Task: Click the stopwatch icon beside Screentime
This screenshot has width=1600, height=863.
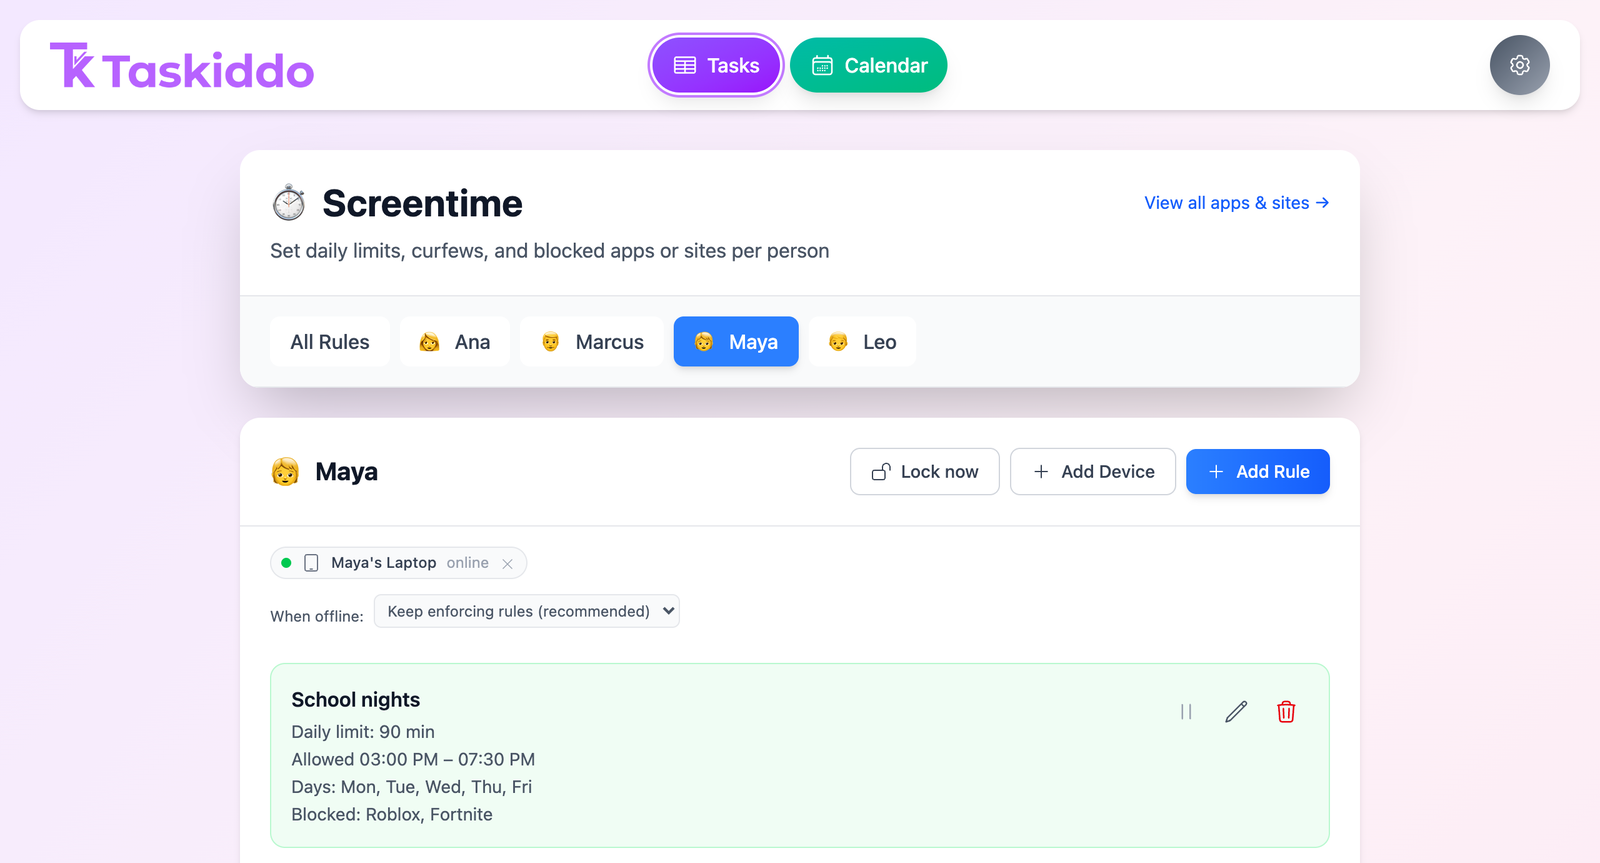Action: pyautogui.click(x=289, y=203)
